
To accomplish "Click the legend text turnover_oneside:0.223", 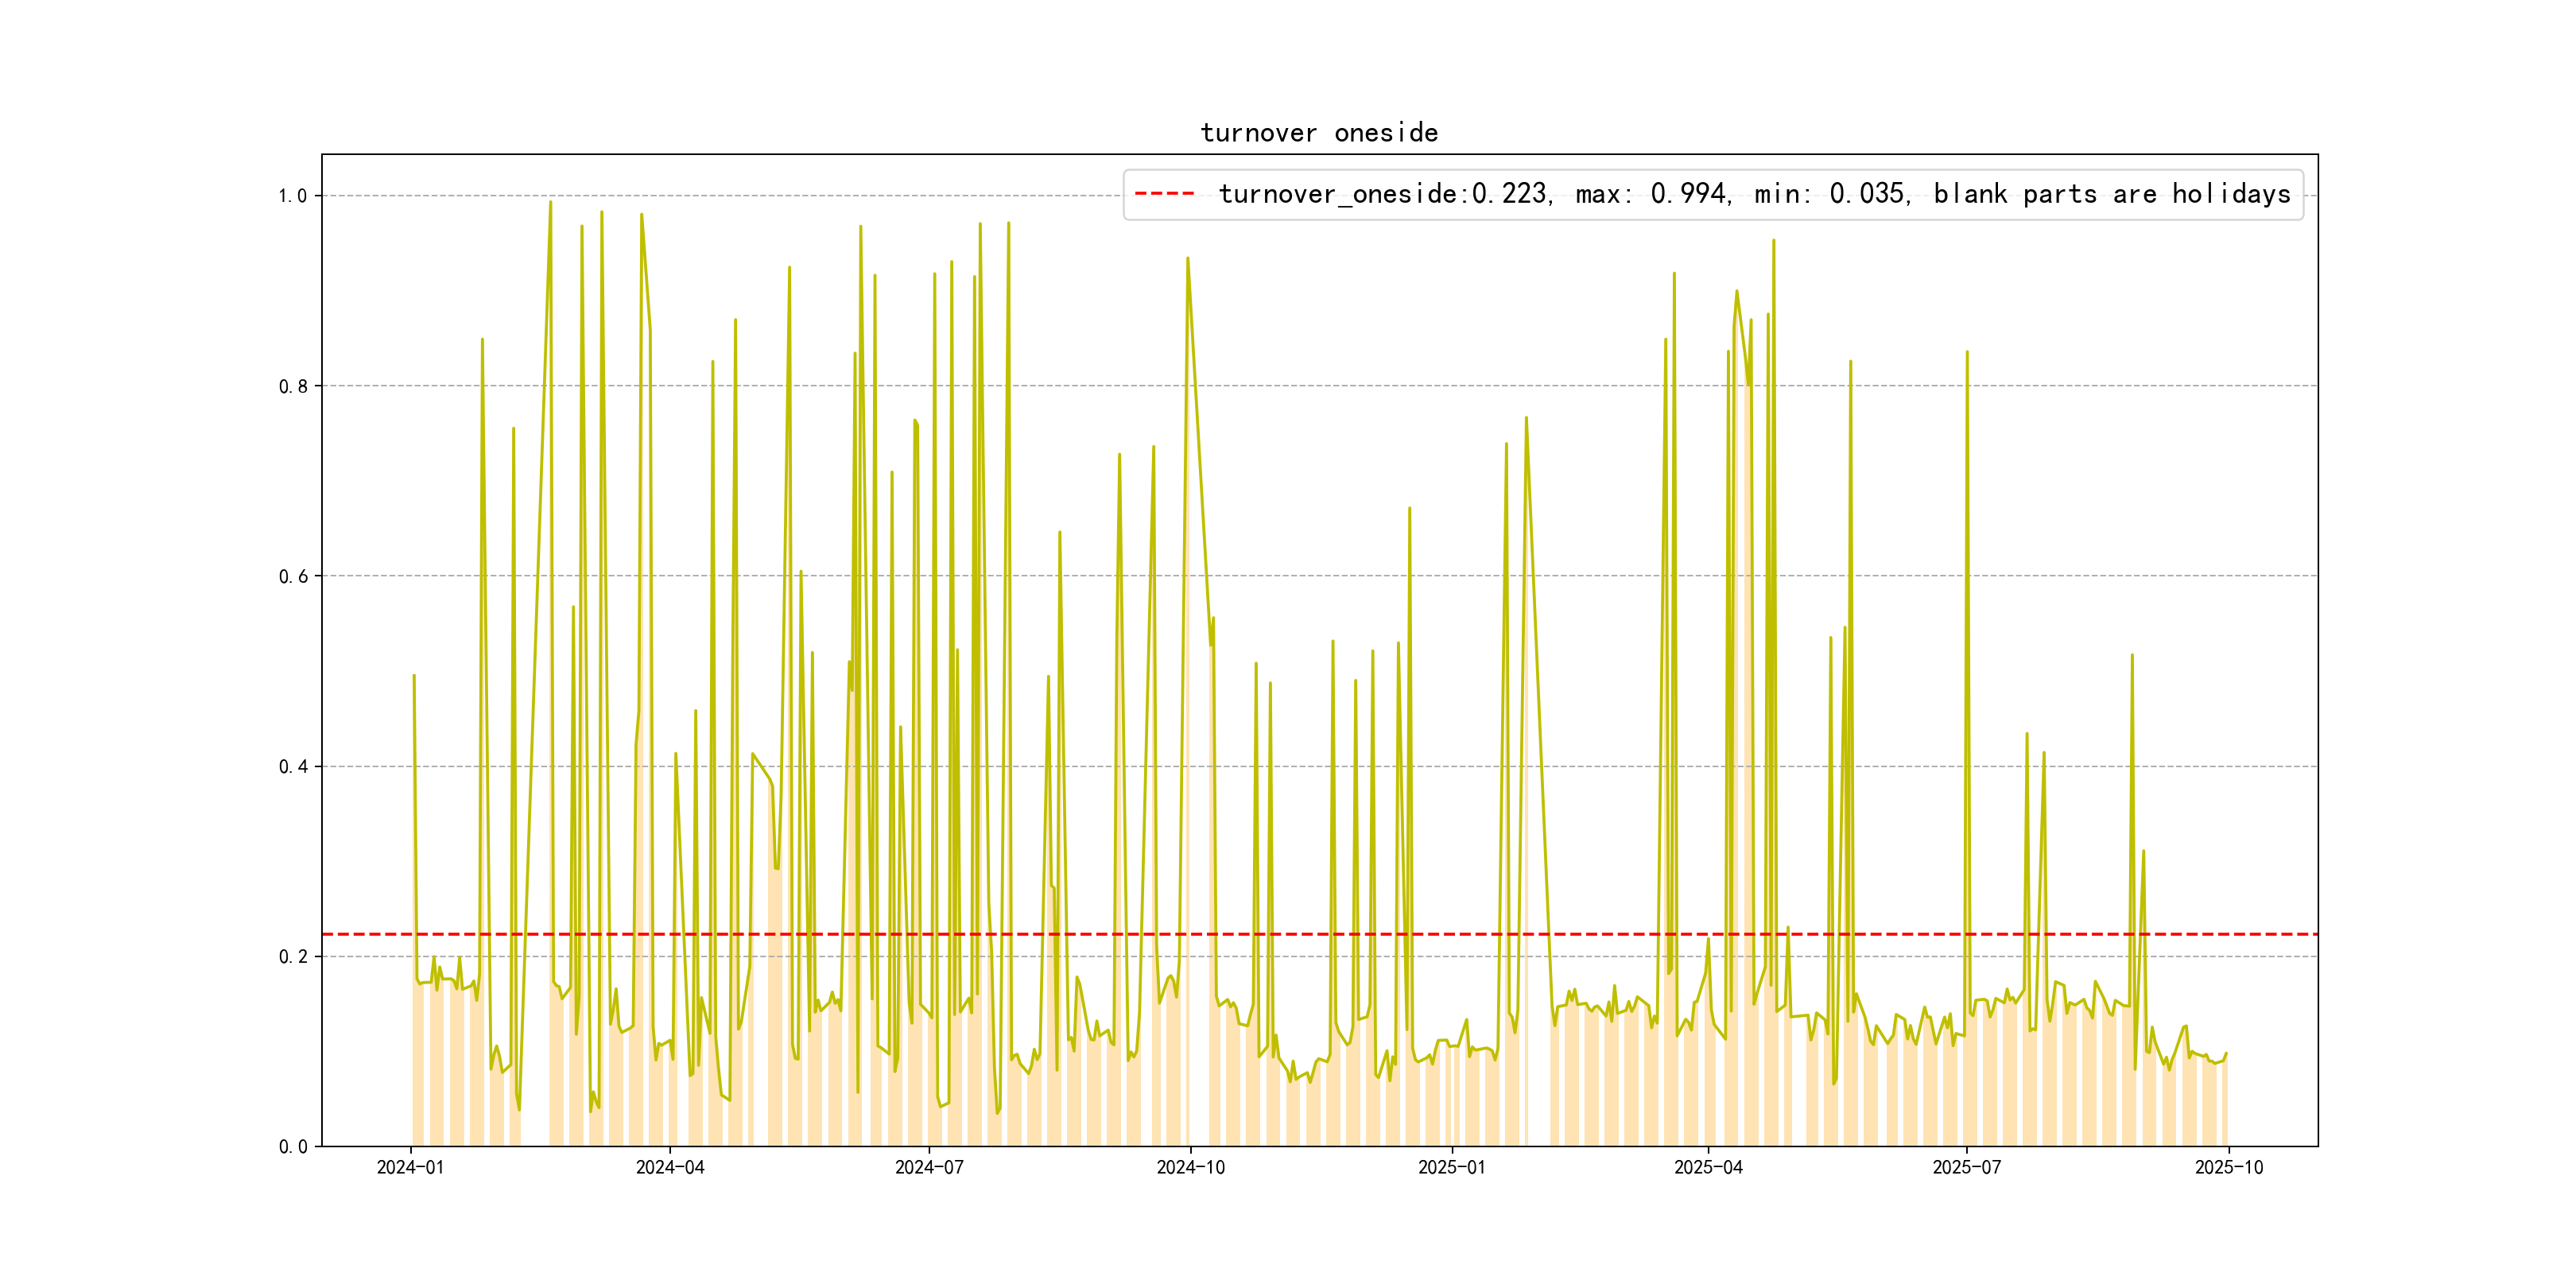I will 1384,194.
